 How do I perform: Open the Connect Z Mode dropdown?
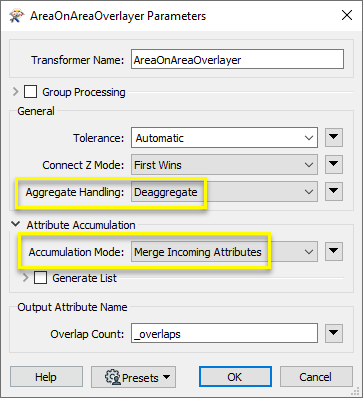click(224, 165)
